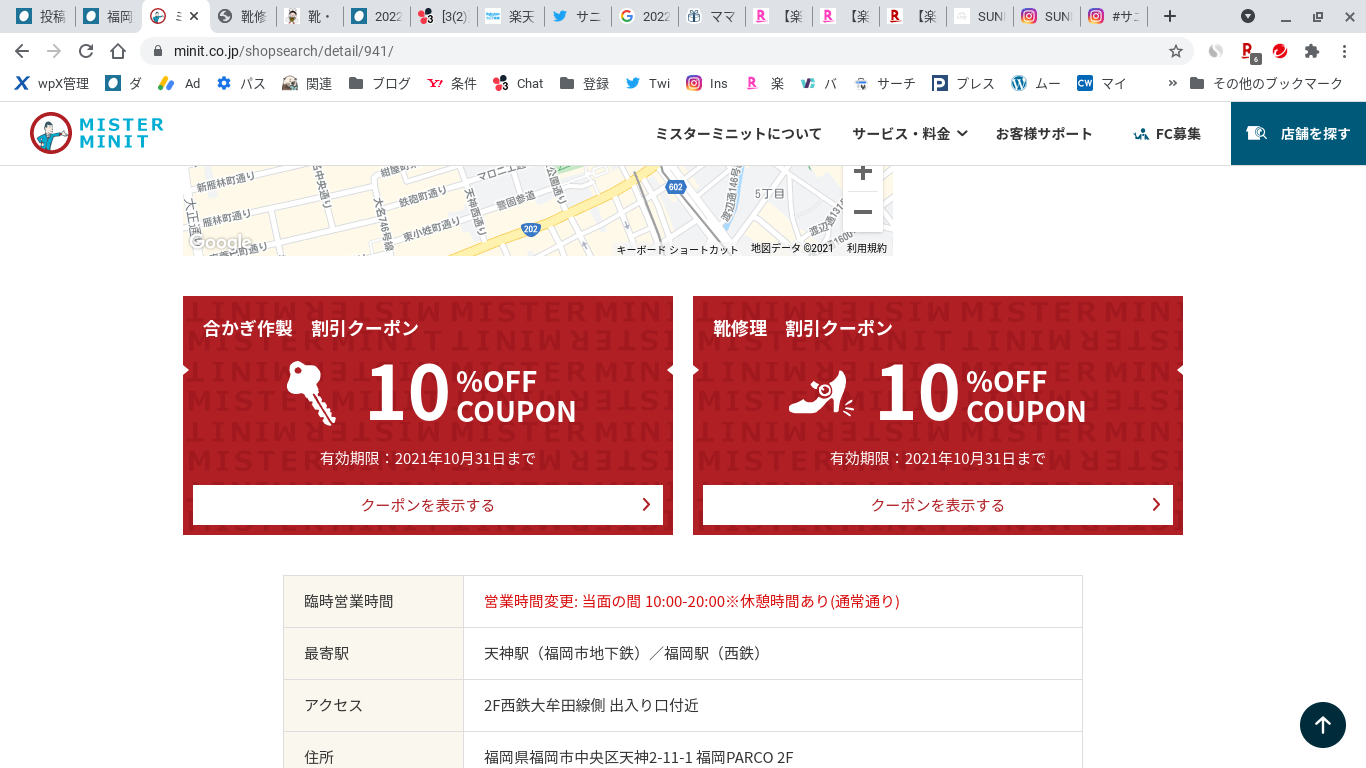Viewport: 1366px width, 768px height.
Task: Open その他のブックマーク folder
Action: tap(1266, 84)
